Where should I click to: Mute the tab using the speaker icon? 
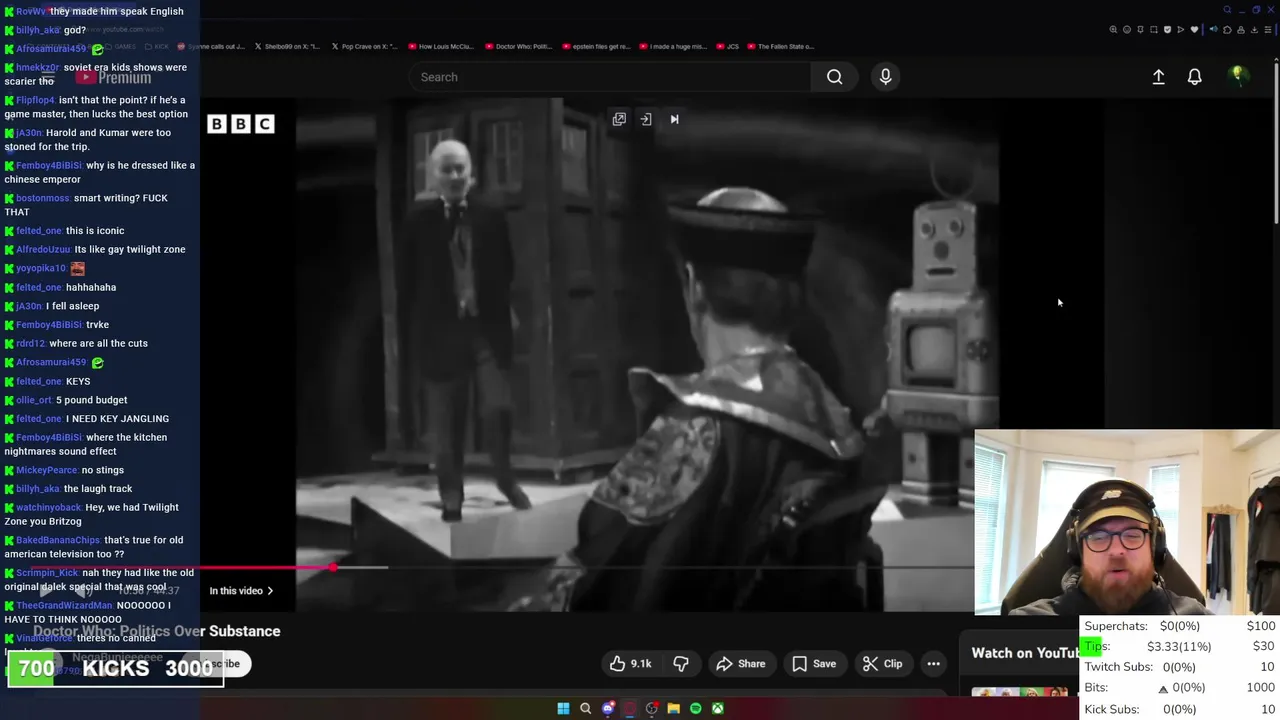click(x=1214, y=29)
